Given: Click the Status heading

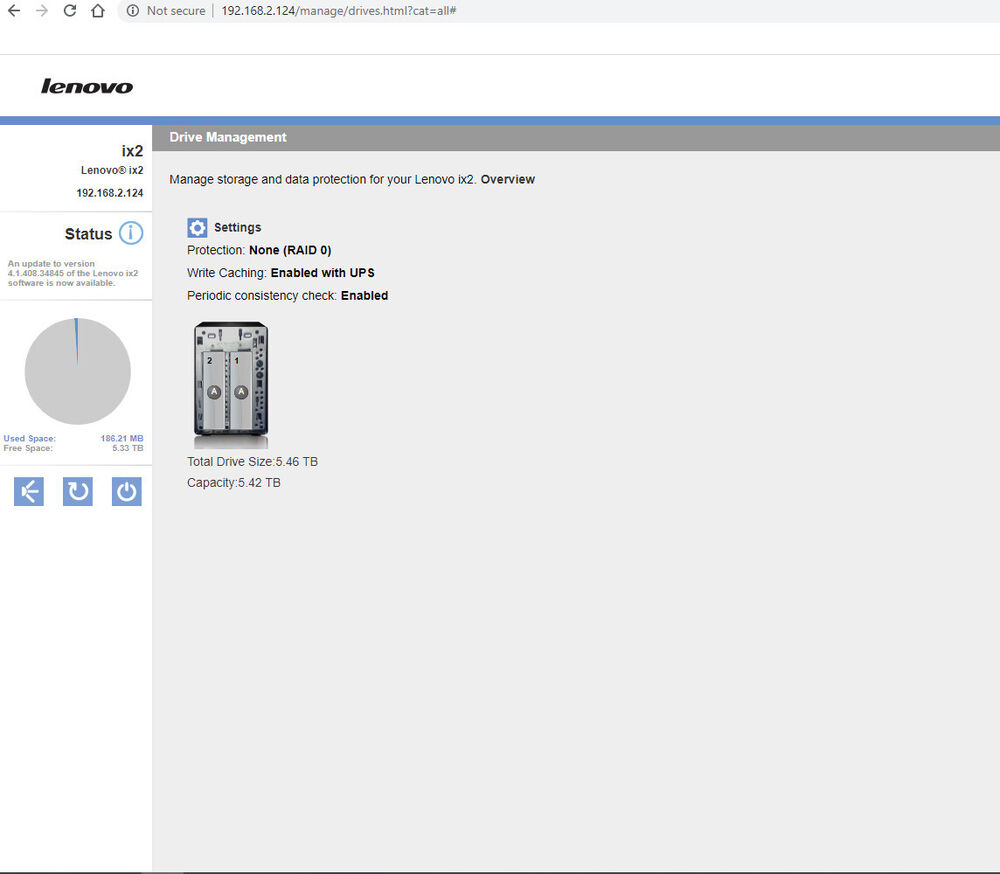Looking at the screenshot, I should [x=88, y=234].
